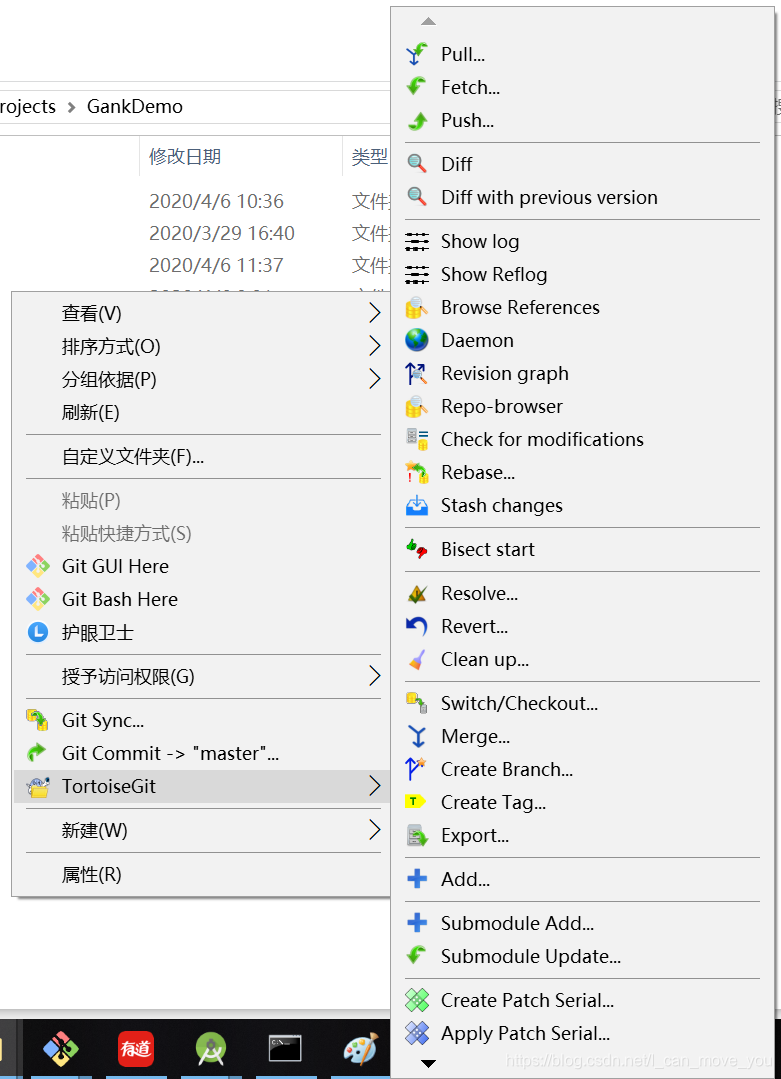Open Show log for the repository
Screen dimensions: 781x1079
pos(479,241)
